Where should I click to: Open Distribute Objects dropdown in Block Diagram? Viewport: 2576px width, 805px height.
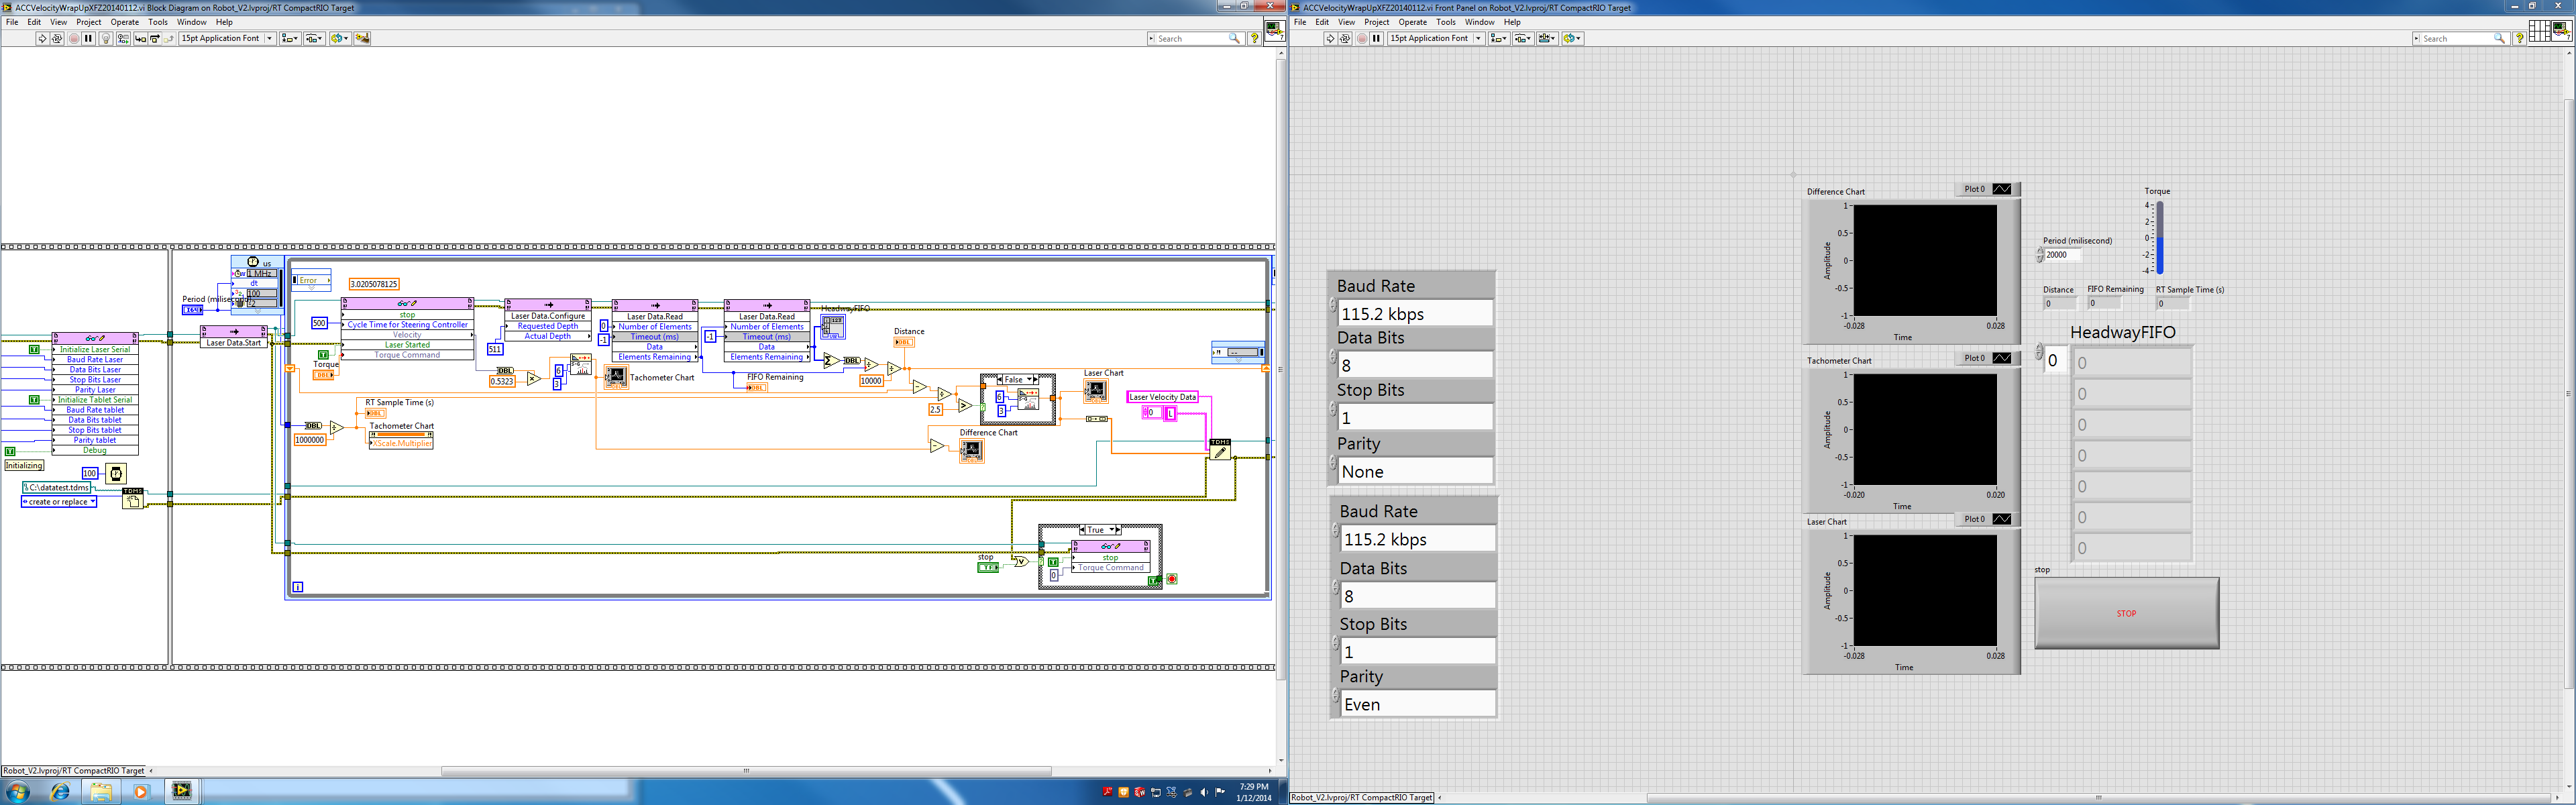pyautogui.click(x=314, y=38)
